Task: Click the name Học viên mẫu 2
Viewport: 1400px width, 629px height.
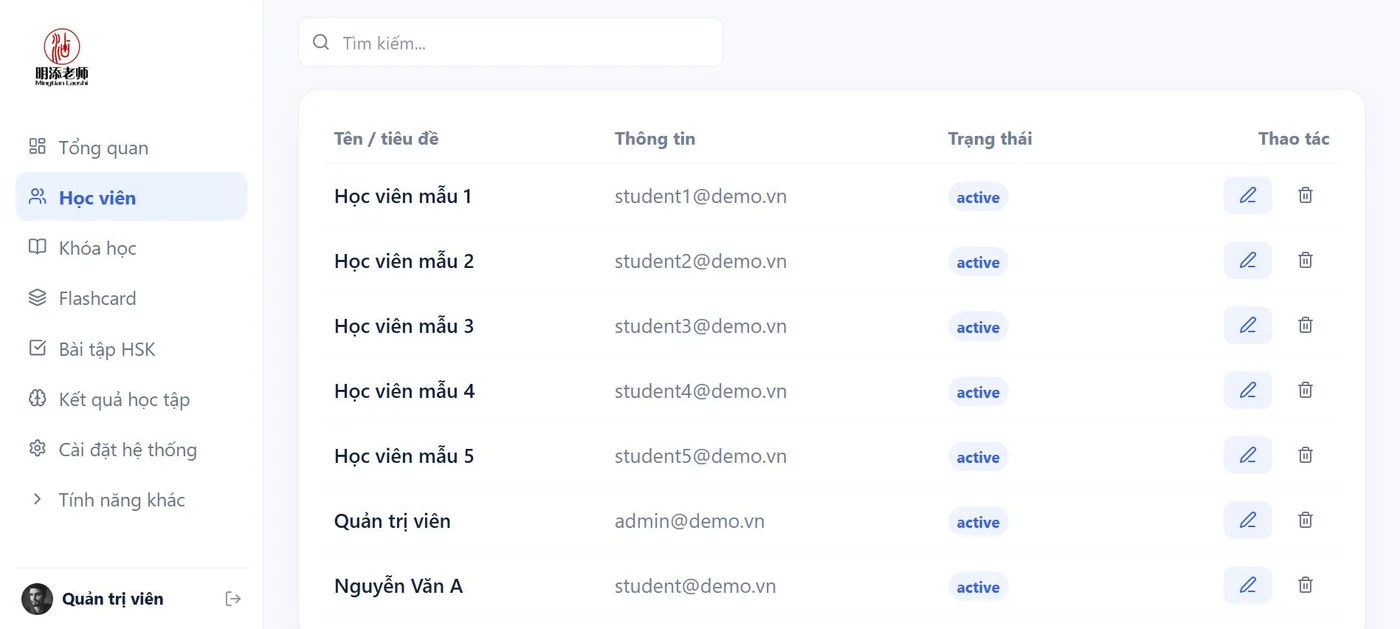Action: click(404, 261)
